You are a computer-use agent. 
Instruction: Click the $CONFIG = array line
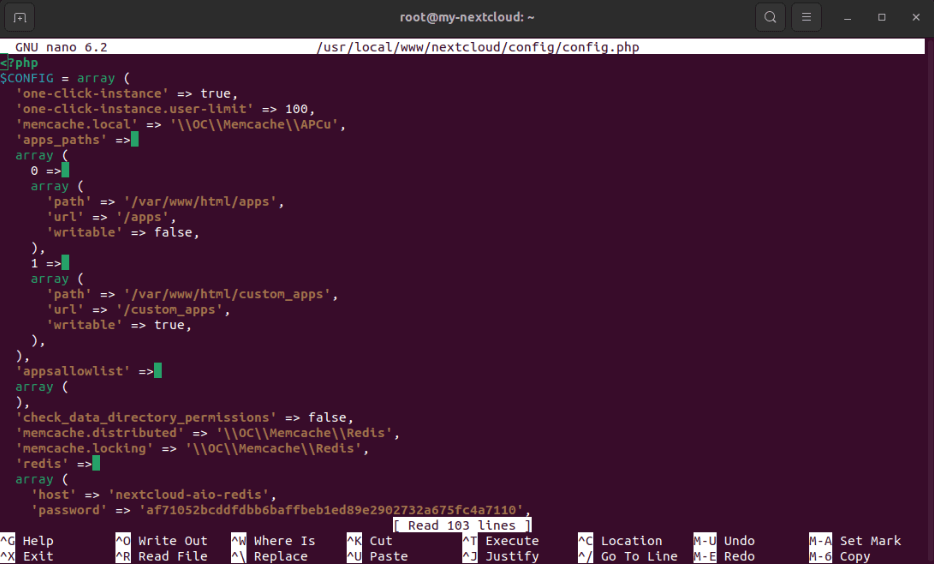coord(65,78)
